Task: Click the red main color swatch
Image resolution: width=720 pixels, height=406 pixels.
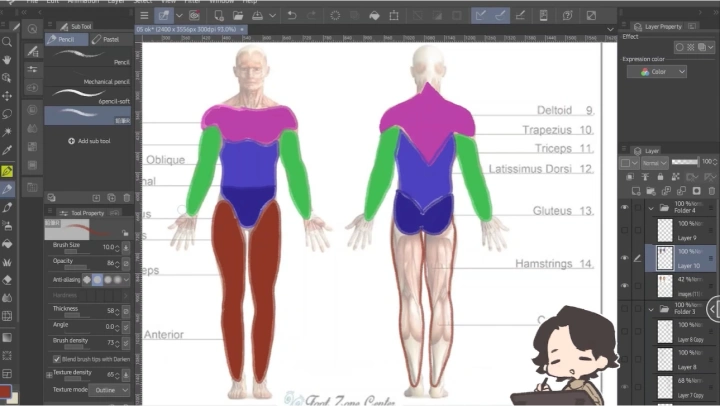Action: point(5,391)
